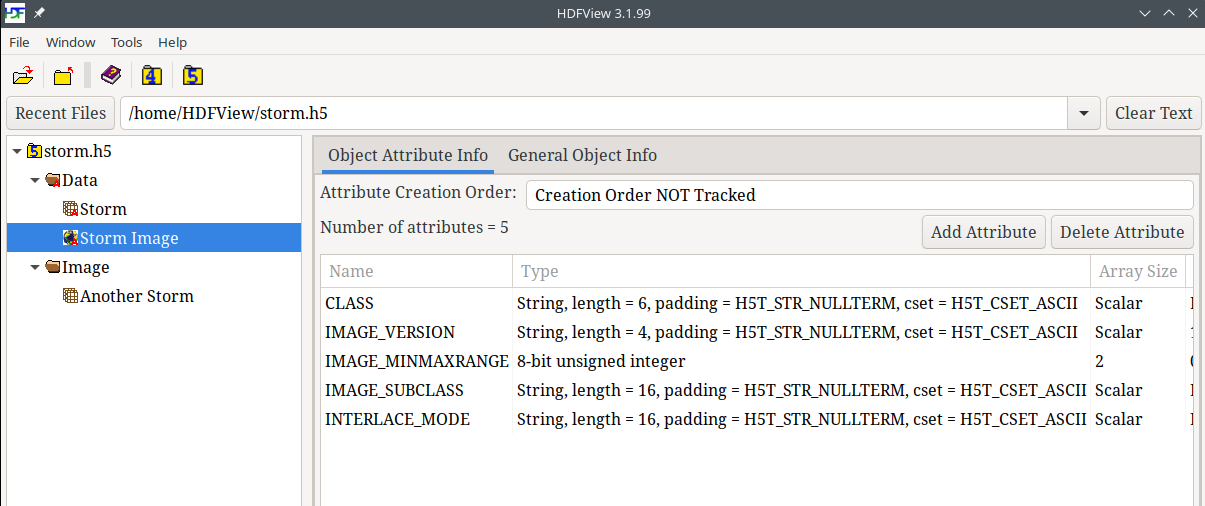Collapse the storm.h5 root node
The height and width of the screenshot is (506, 1205).
(x=17, y=152)
